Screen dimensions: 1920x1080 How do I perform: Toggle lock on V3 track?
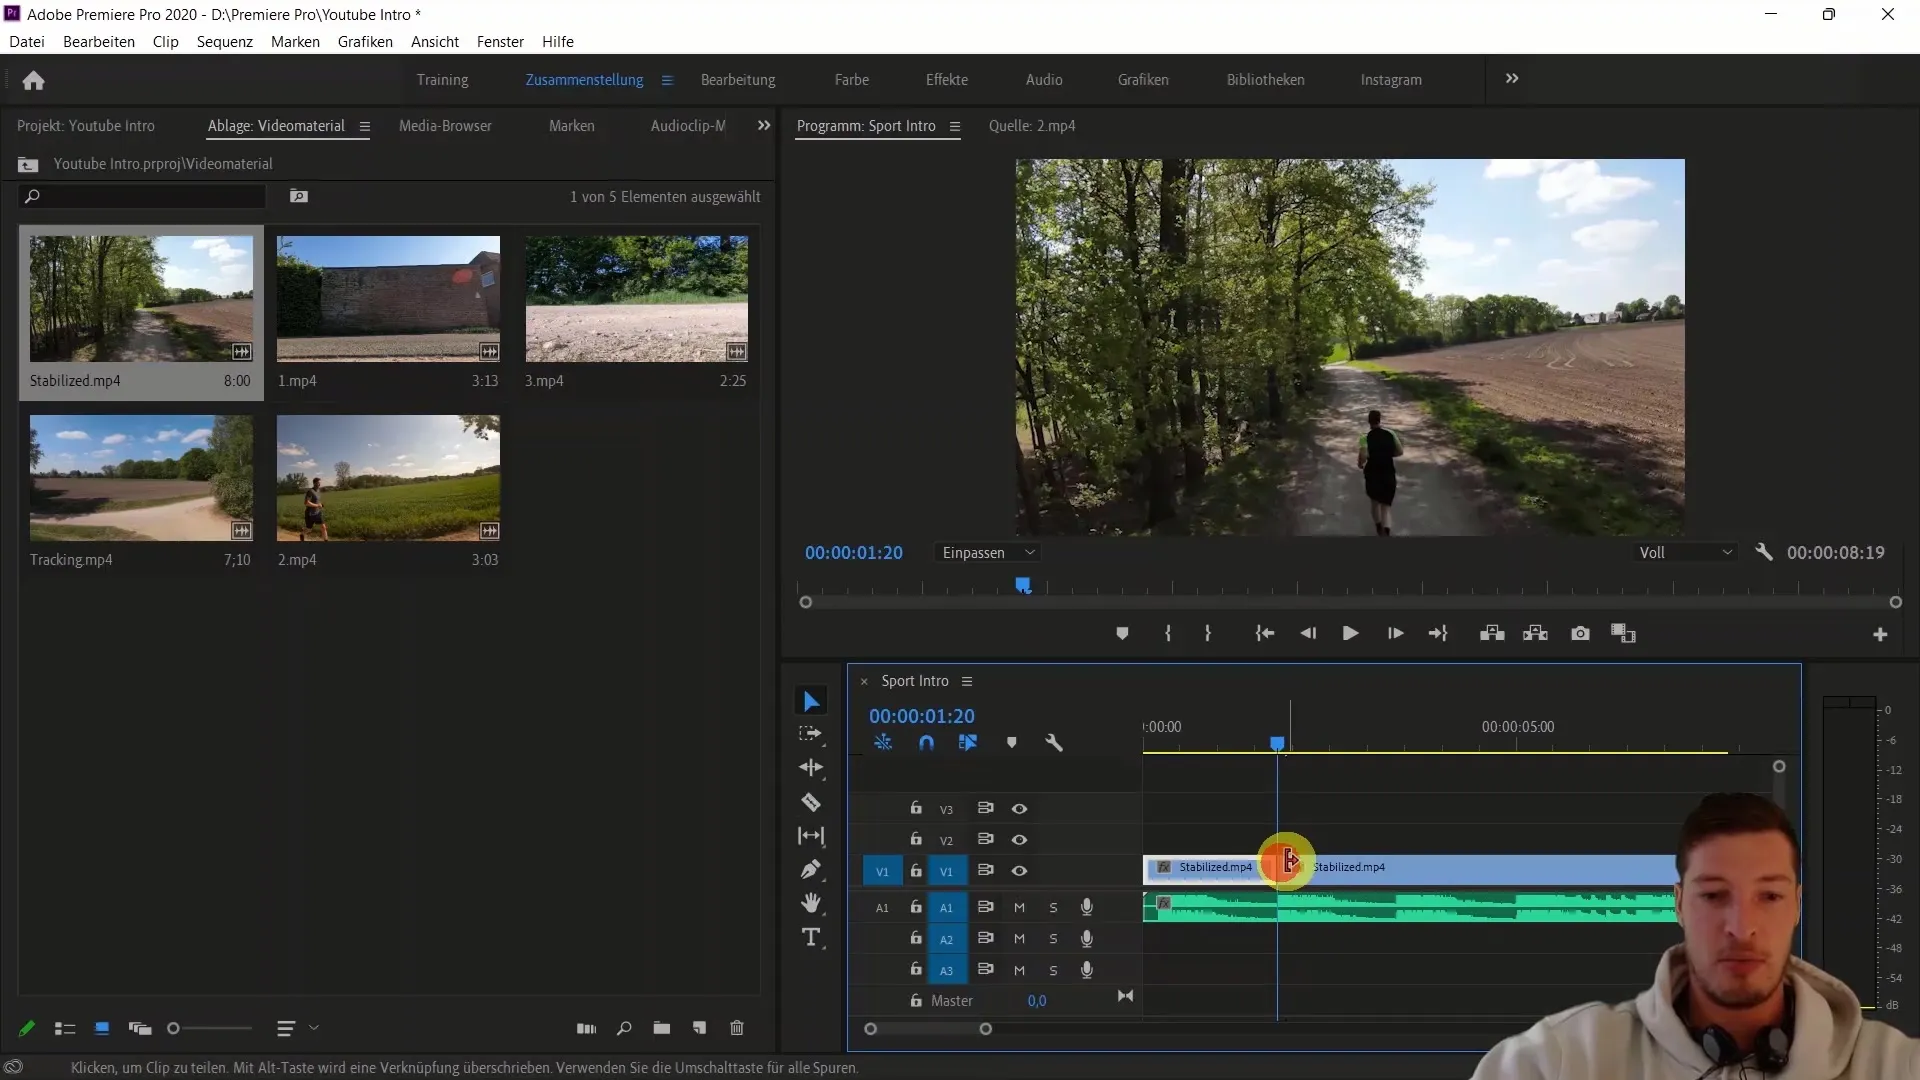[x=915, y=808]
